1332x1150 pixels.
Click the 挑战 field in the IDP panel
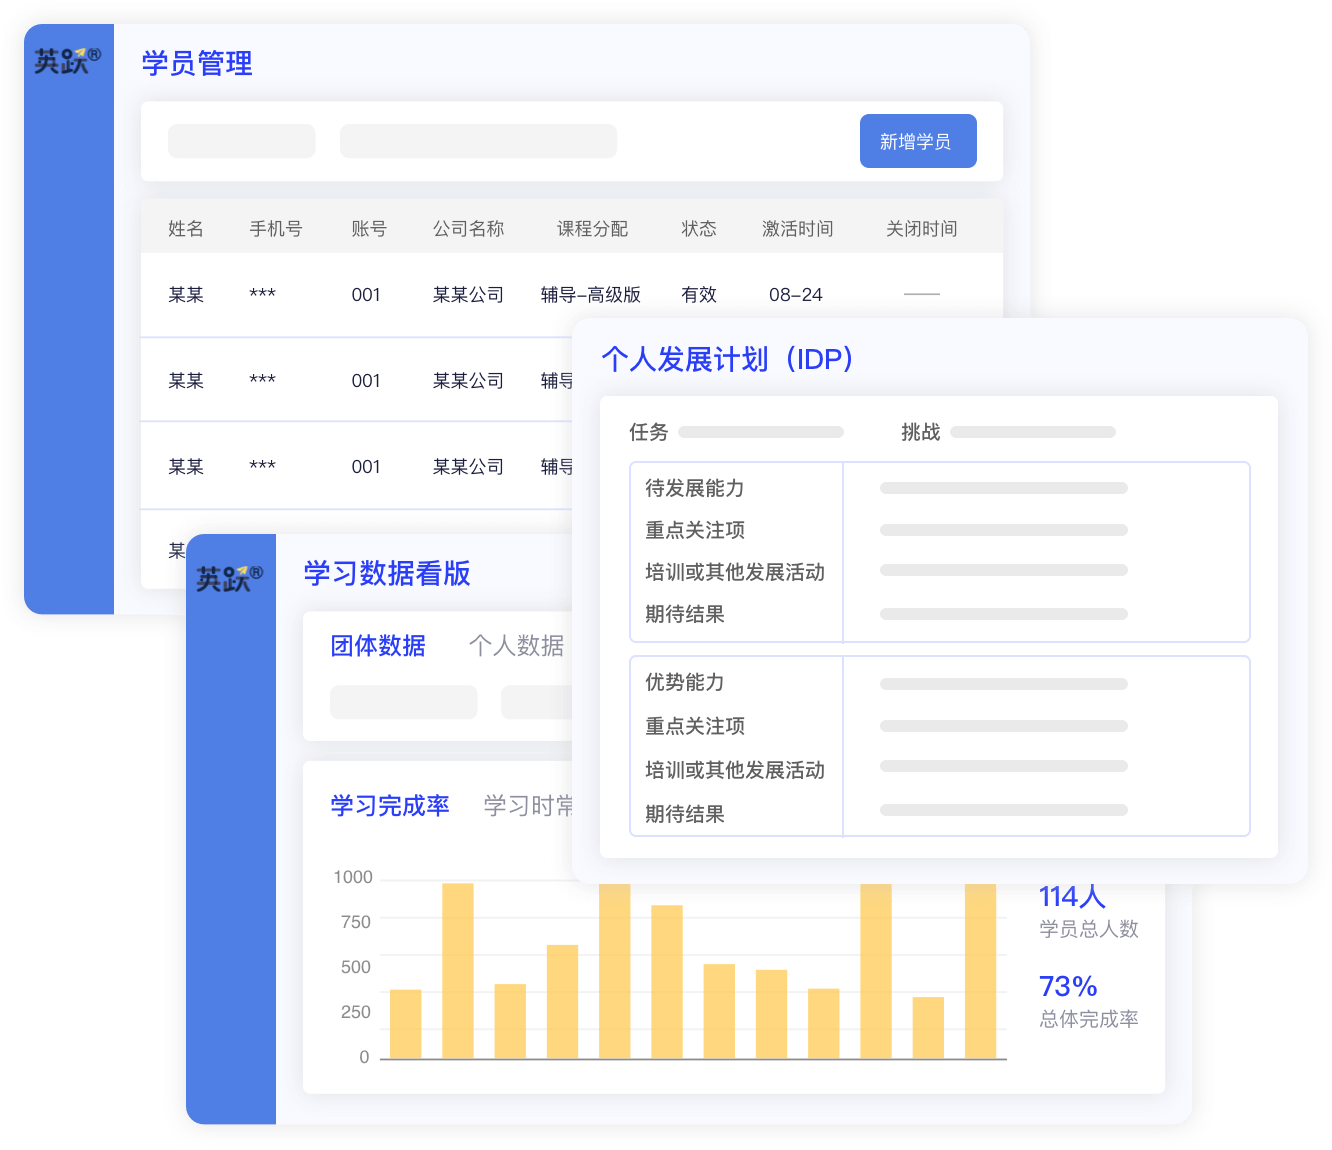coord(1033,432)
